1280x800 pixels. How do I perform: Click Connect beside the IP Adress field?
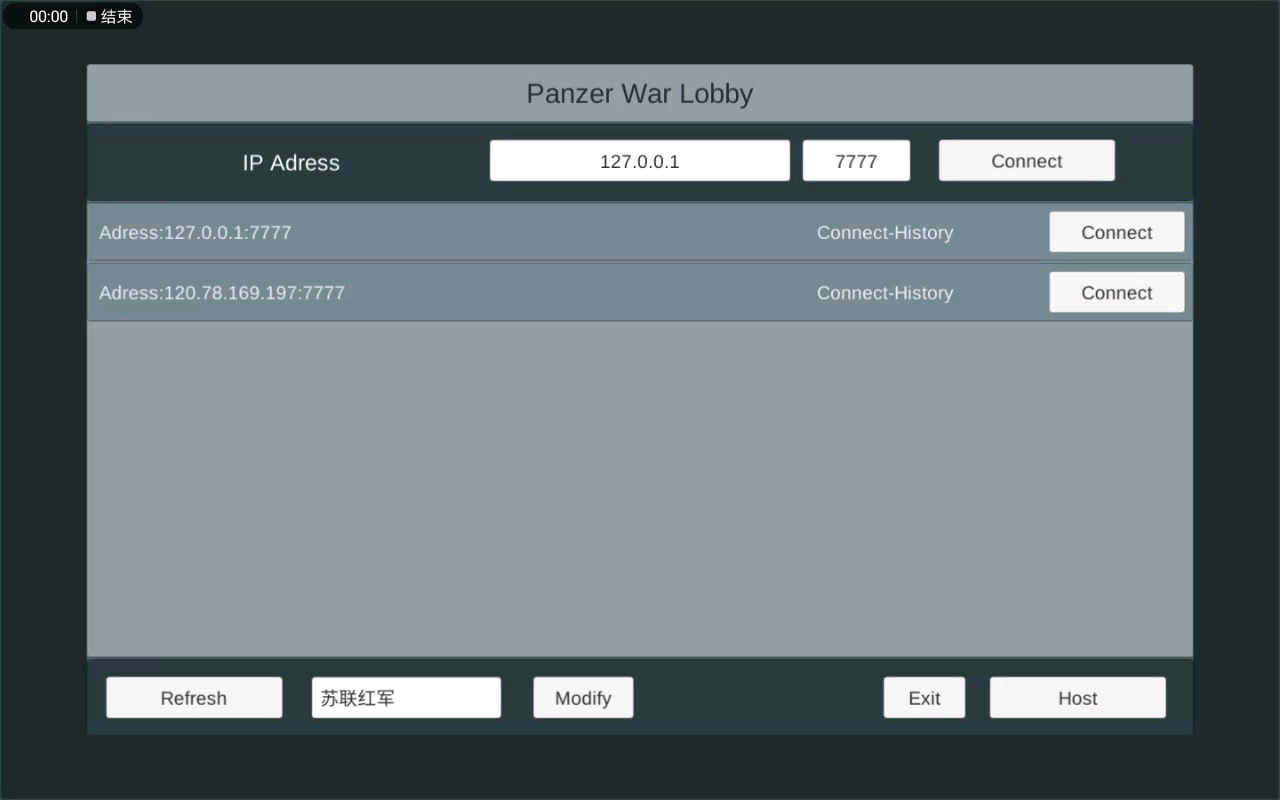(x=1026, y=160)
